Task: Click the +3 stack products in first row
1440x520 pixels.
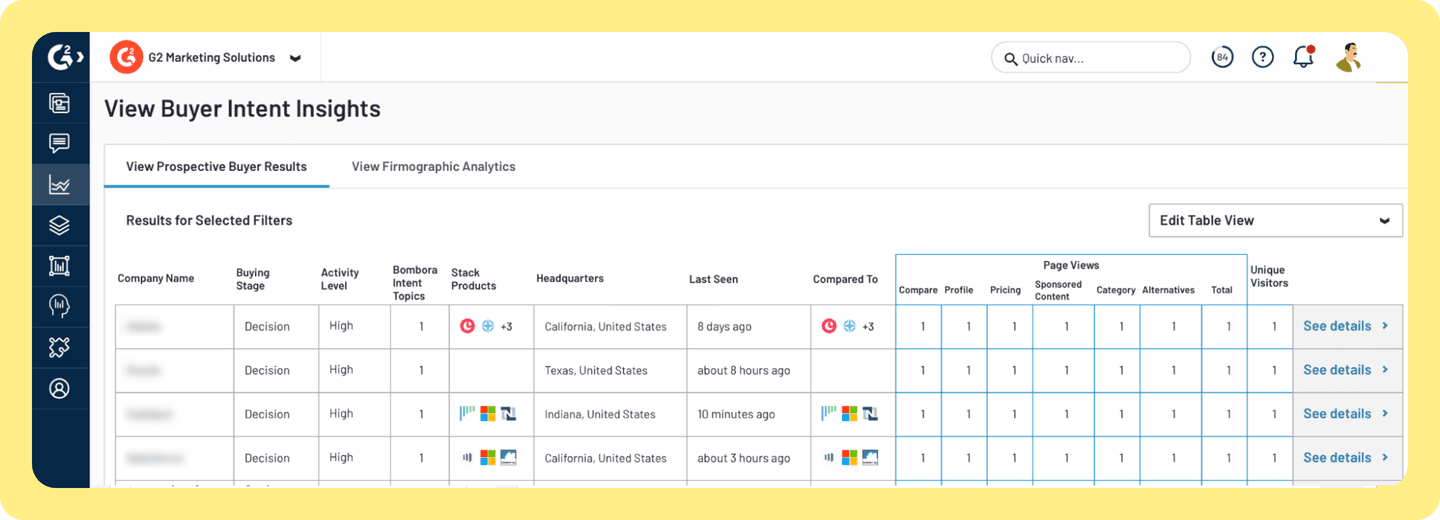Action: 507,327
